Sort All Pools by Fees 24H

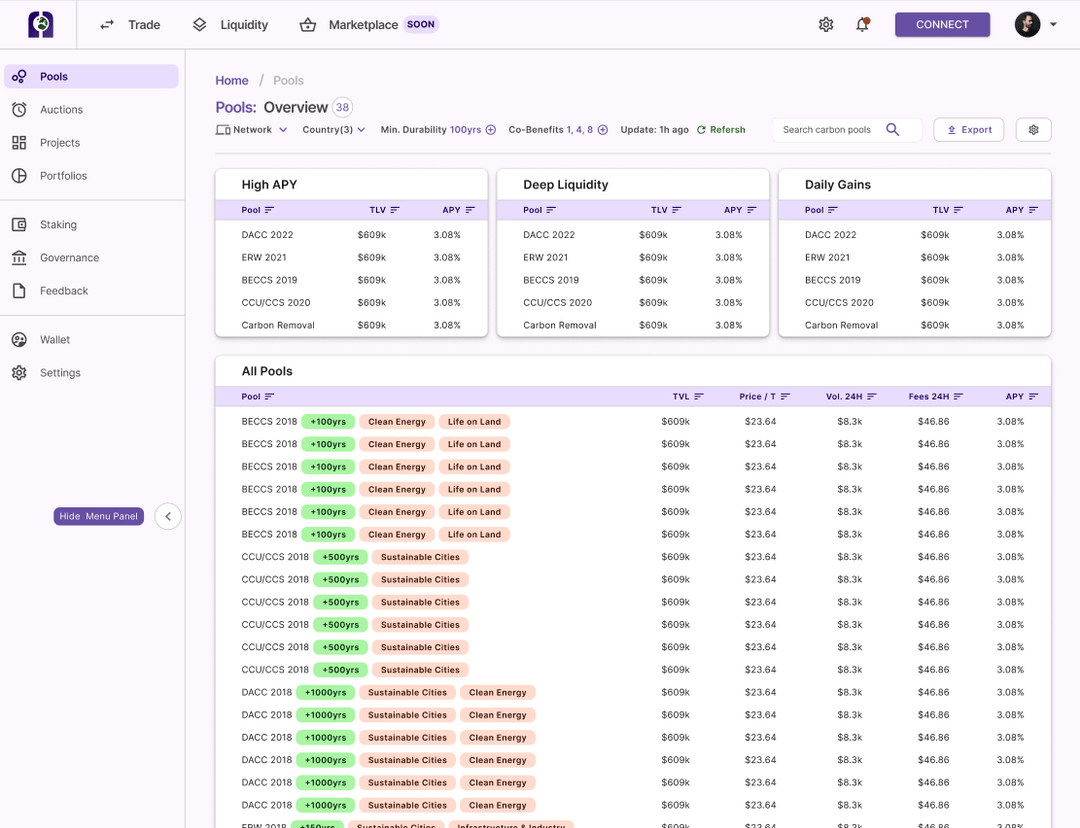pyautogui.click(x=936, y=397)
